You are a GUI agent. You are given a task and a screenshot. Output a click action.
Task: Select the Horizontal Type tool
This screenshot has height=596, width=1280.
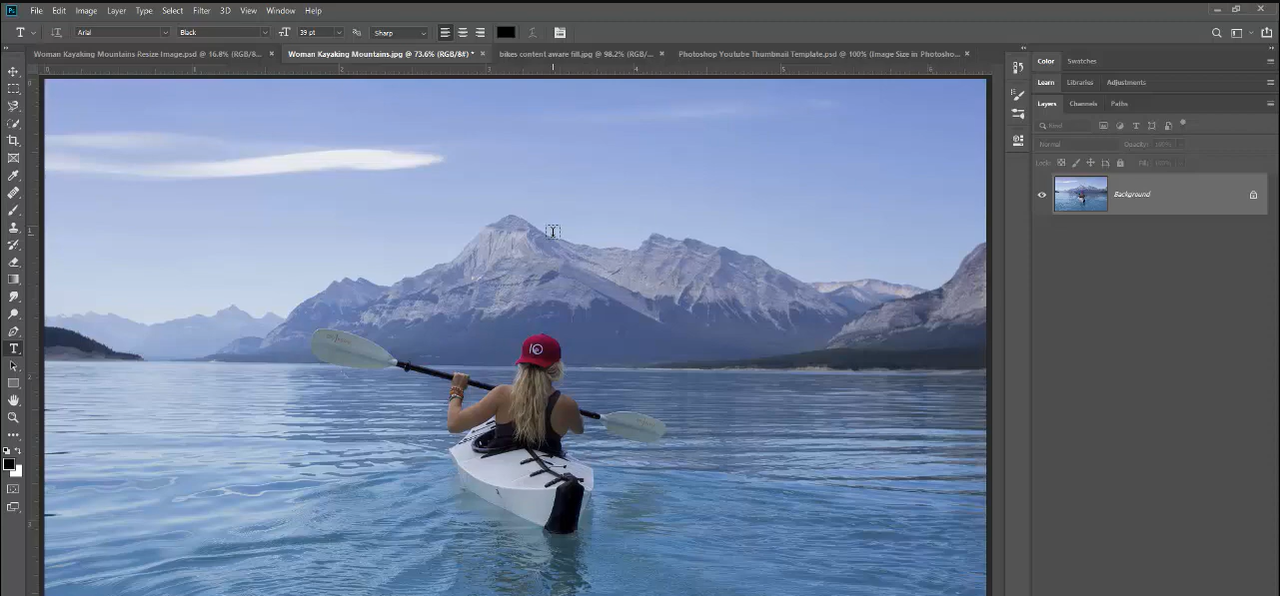[x=13, y=348]
